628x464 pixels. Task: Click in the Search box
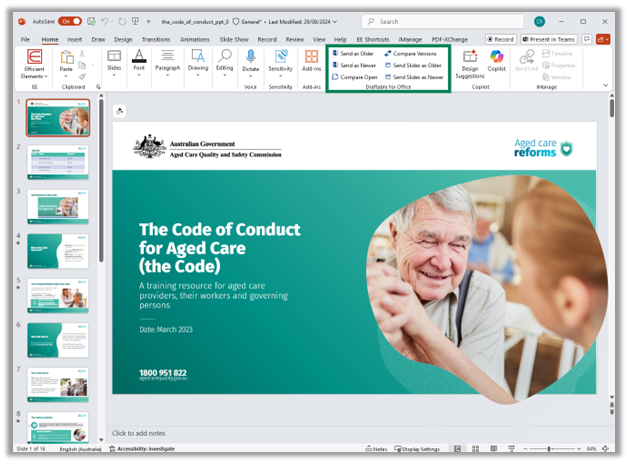[443, 21]
